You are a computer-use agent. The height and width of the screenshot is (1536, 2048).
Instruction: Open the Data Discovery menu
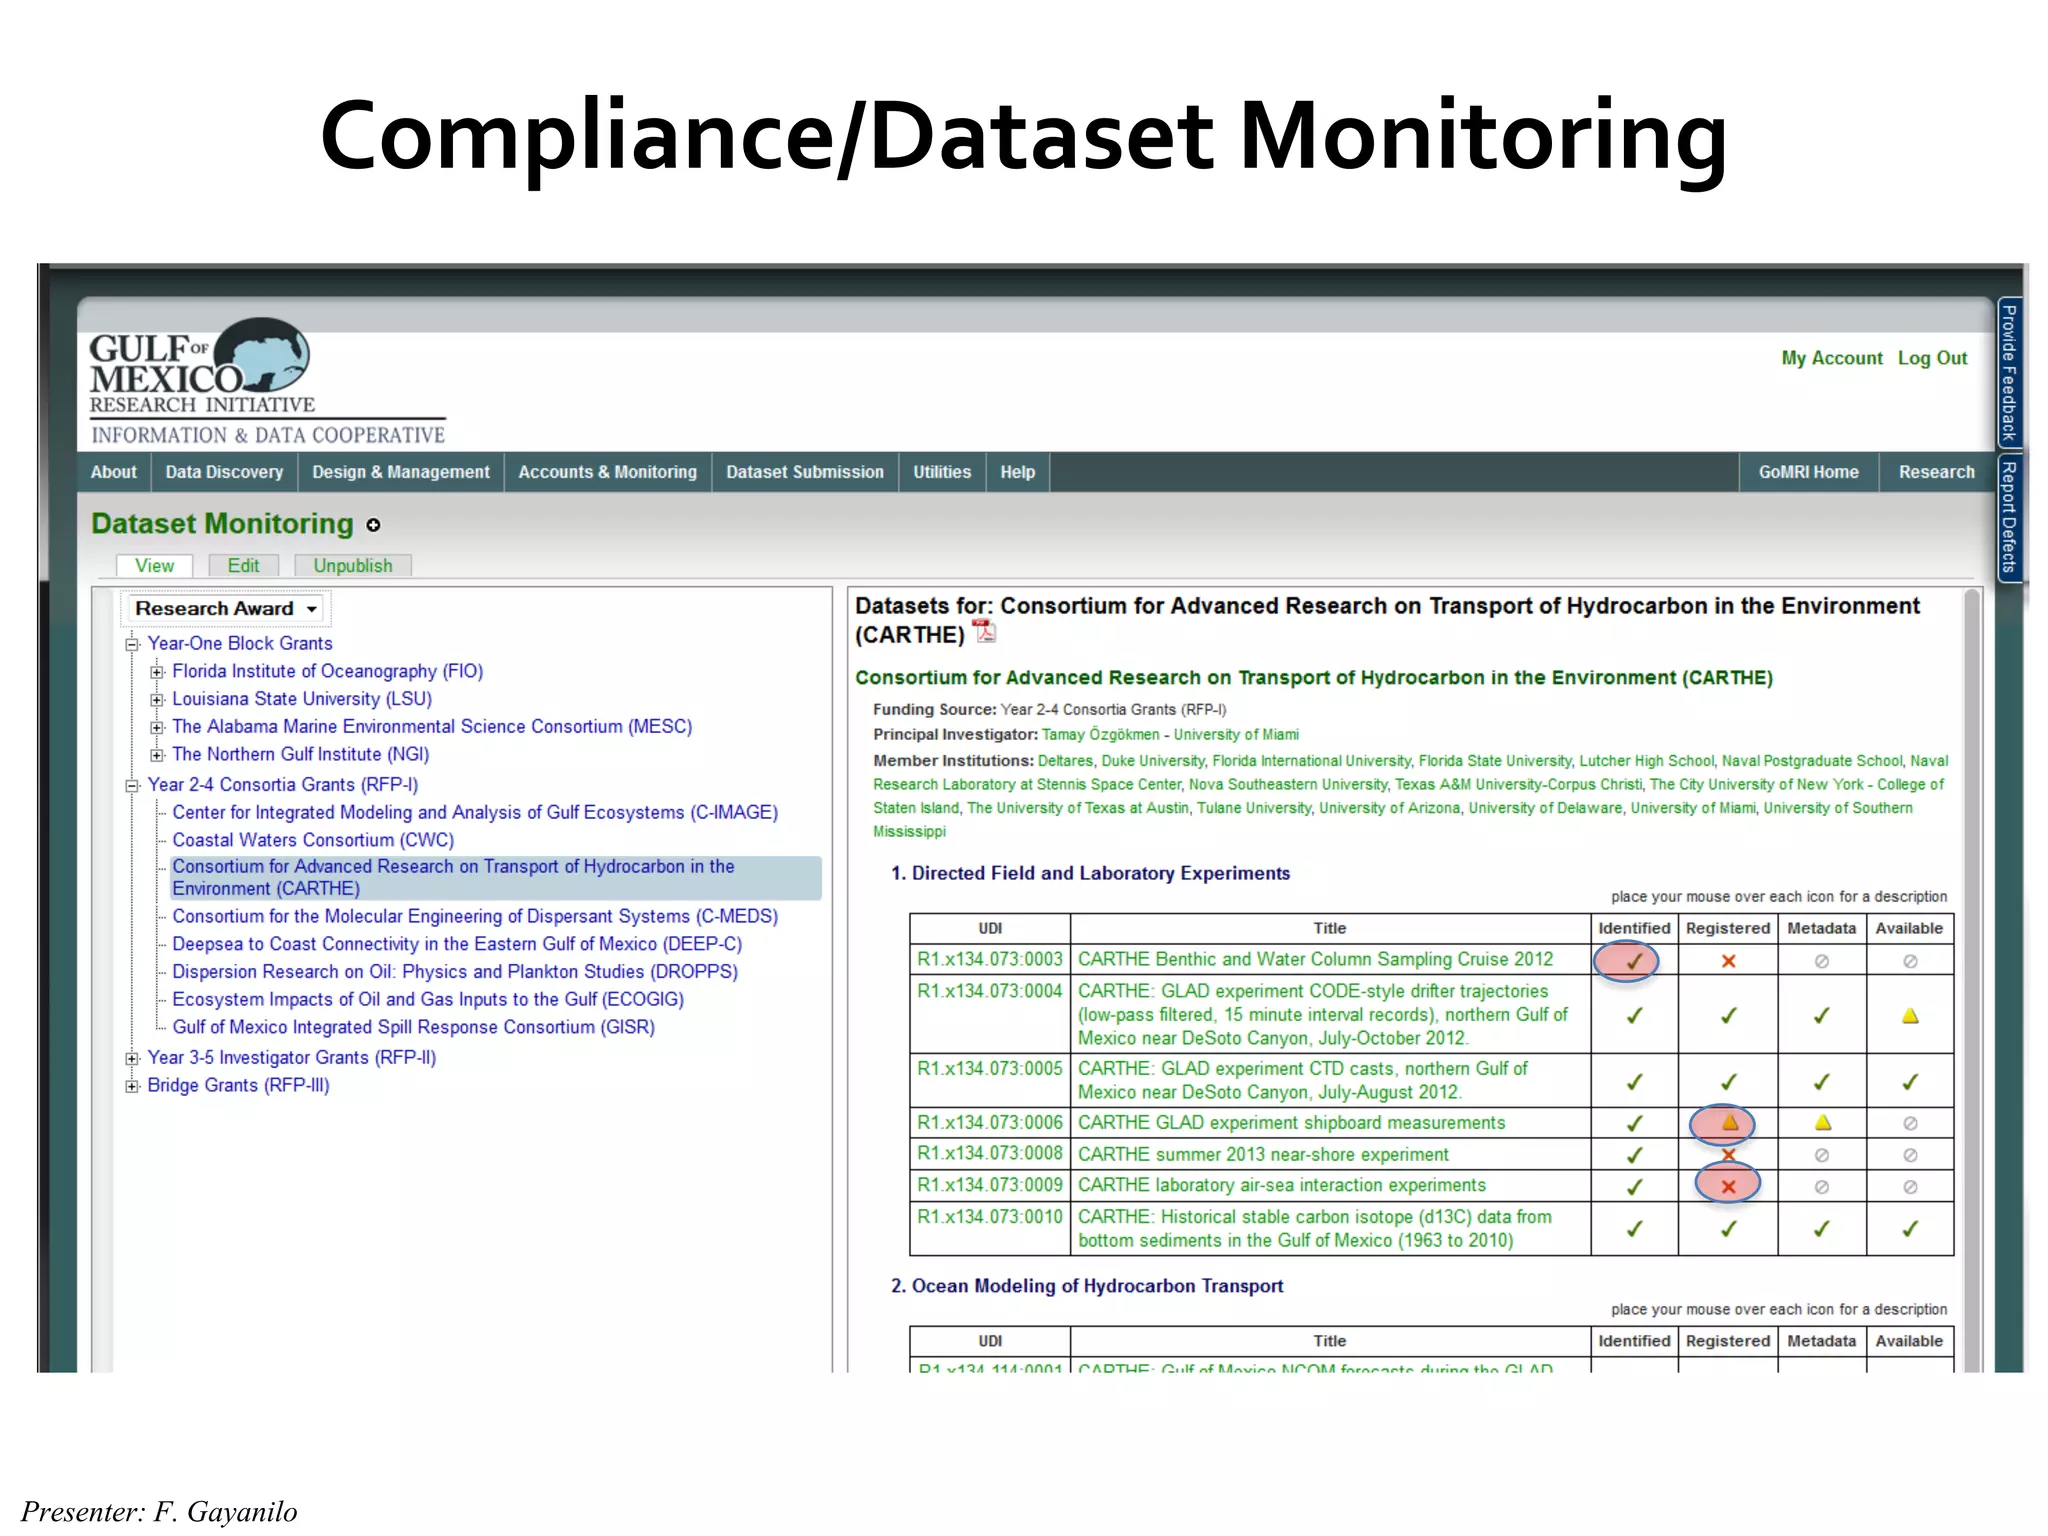click(224, 472)
